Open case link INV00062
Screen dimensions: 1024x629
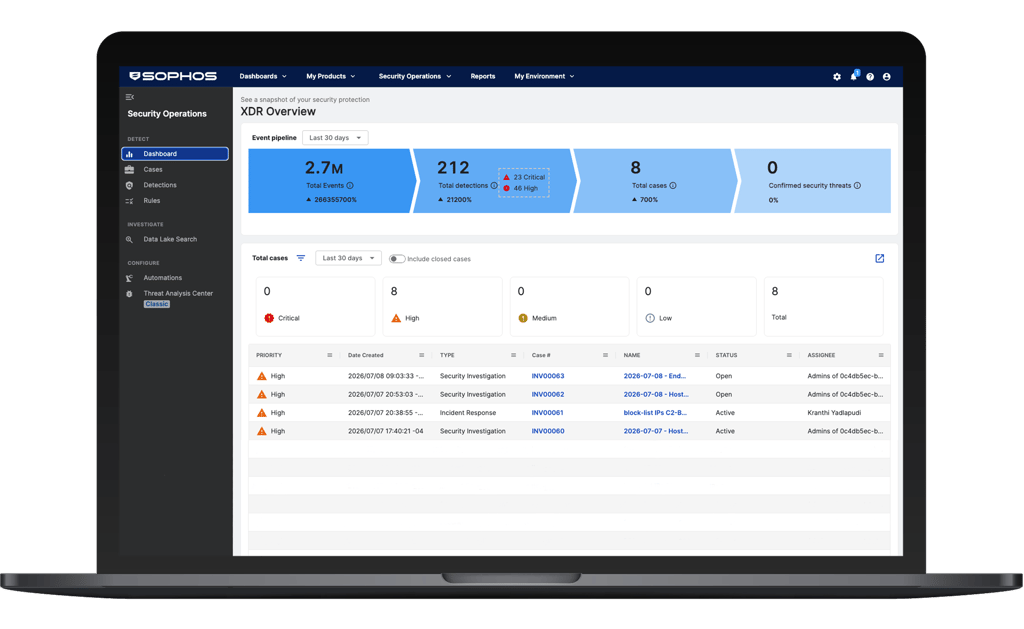pos(548,395)
